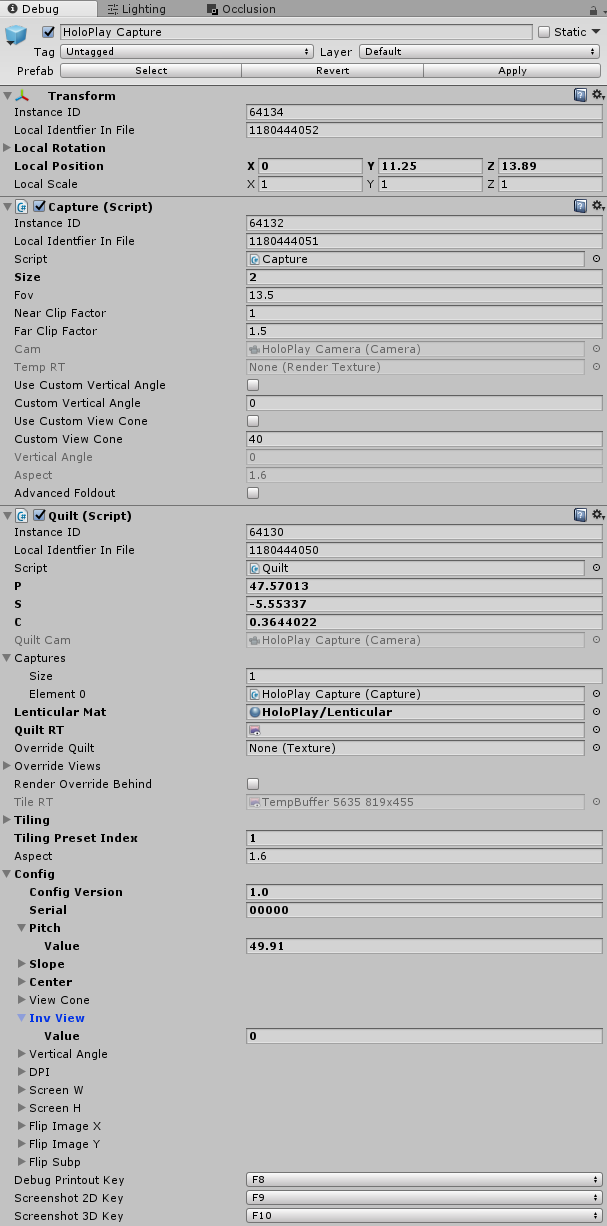Click the Custom View Cone field
Screen dimensions: 607x1226
(x=425, y=439)
